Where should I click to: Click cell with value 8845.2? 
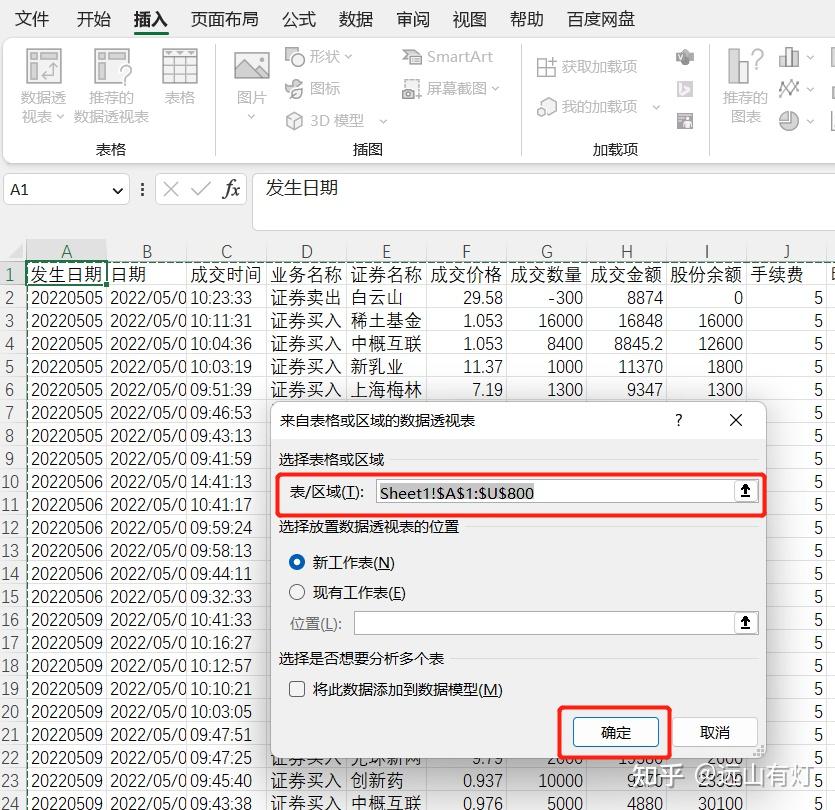[x=626, y=343]
